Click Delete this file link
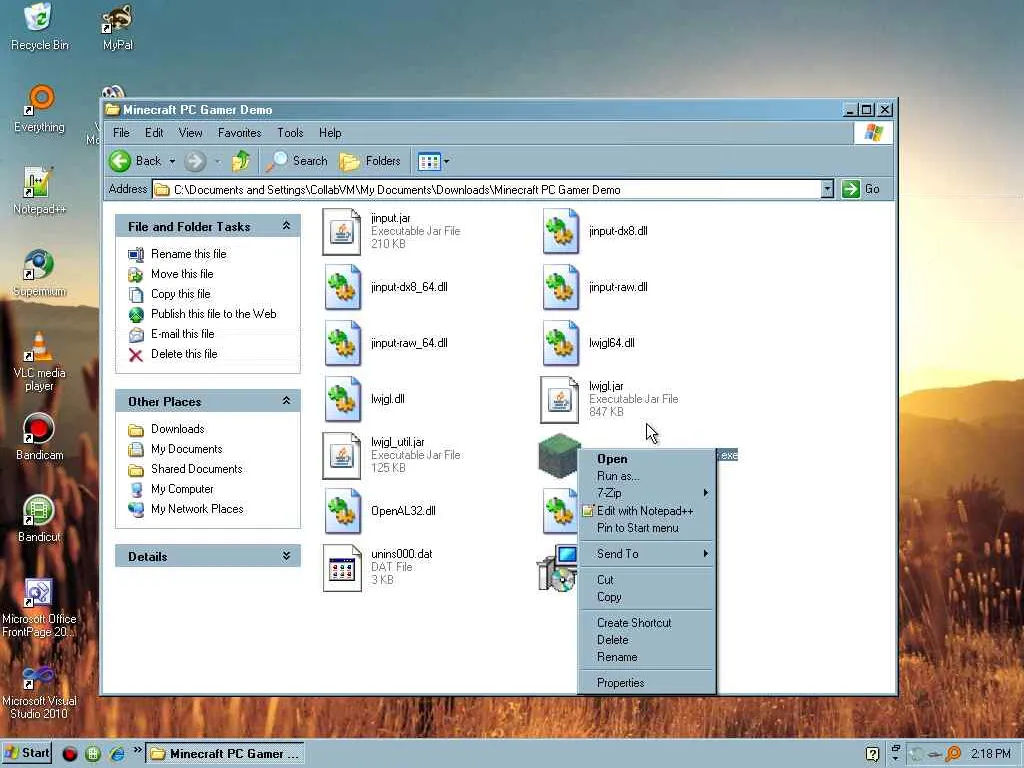The width and height of the screenshot is (1024, 768). (184, 353)
